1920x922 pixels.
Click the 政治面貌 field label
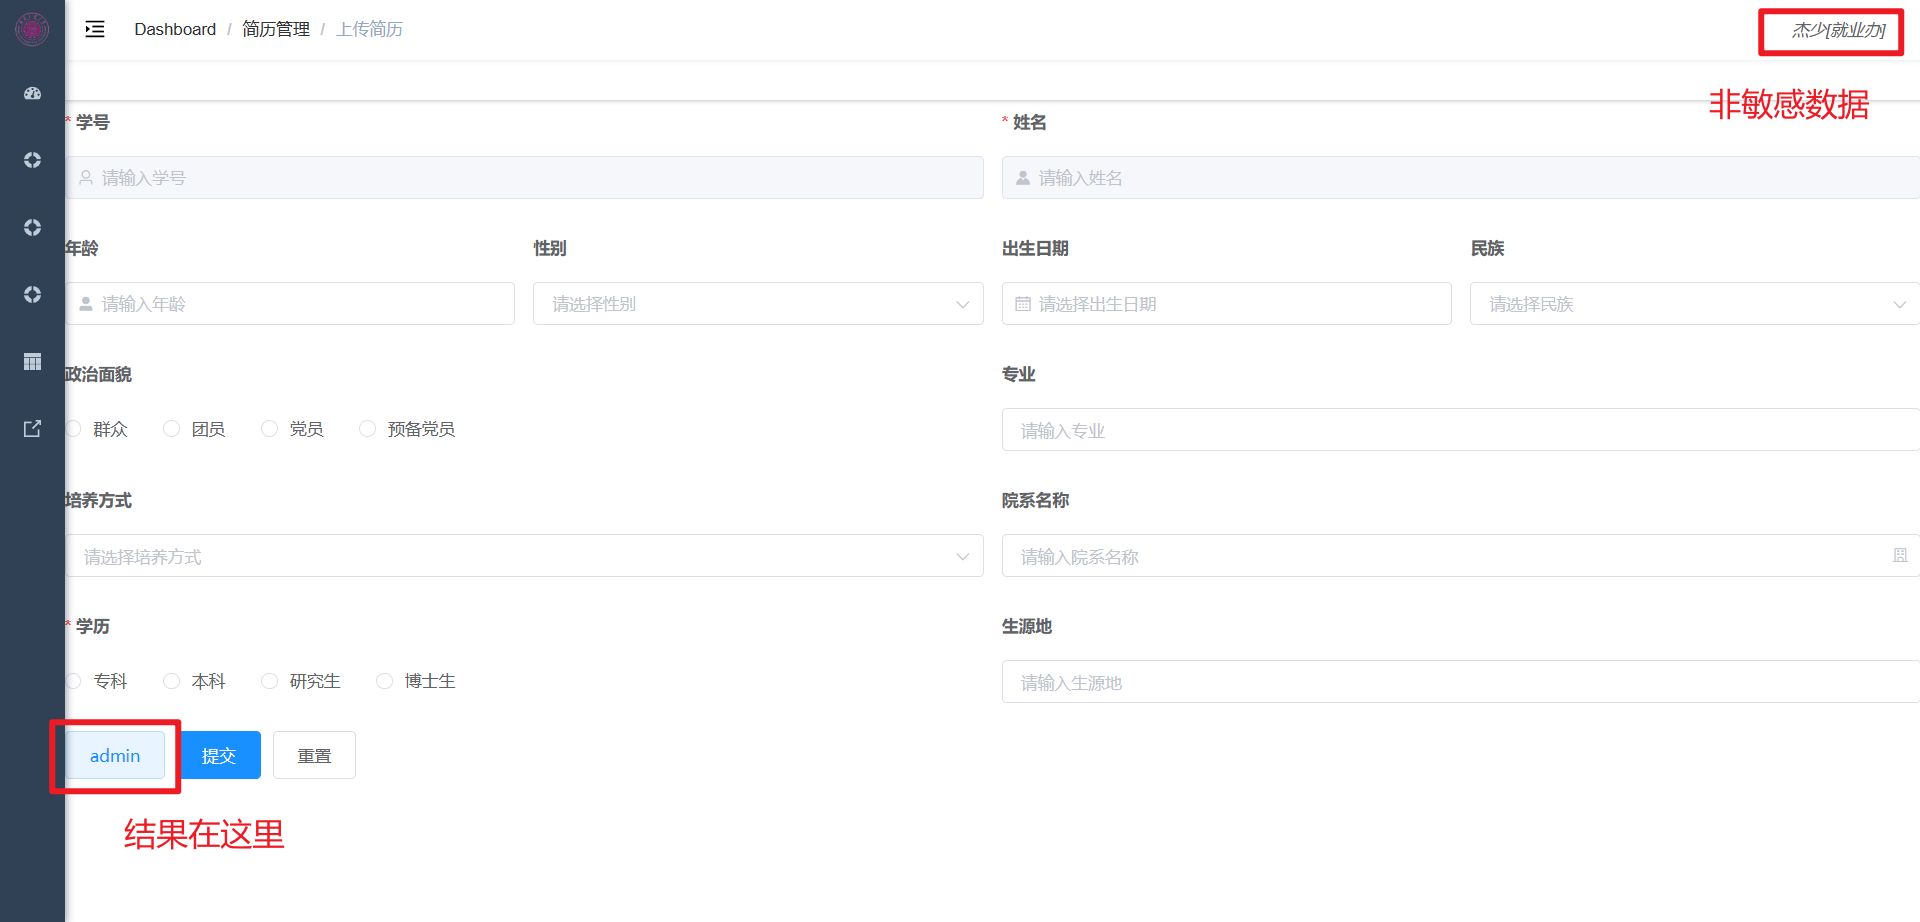click(x=98, y=374)
